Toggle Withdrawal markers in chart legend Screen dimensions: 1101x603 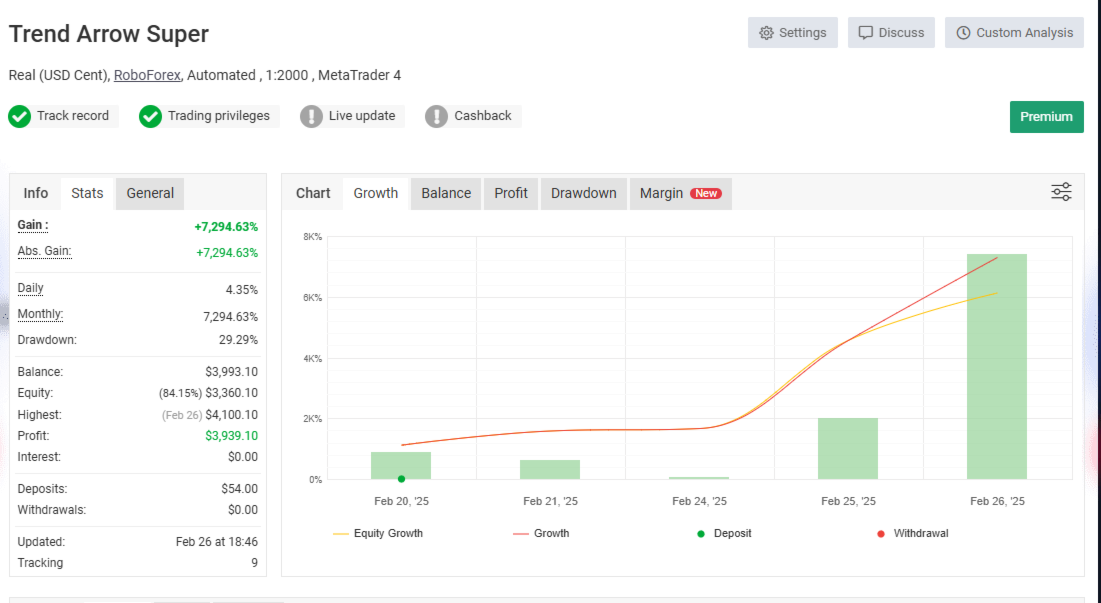pyautogui.click(x=912, y=534)
